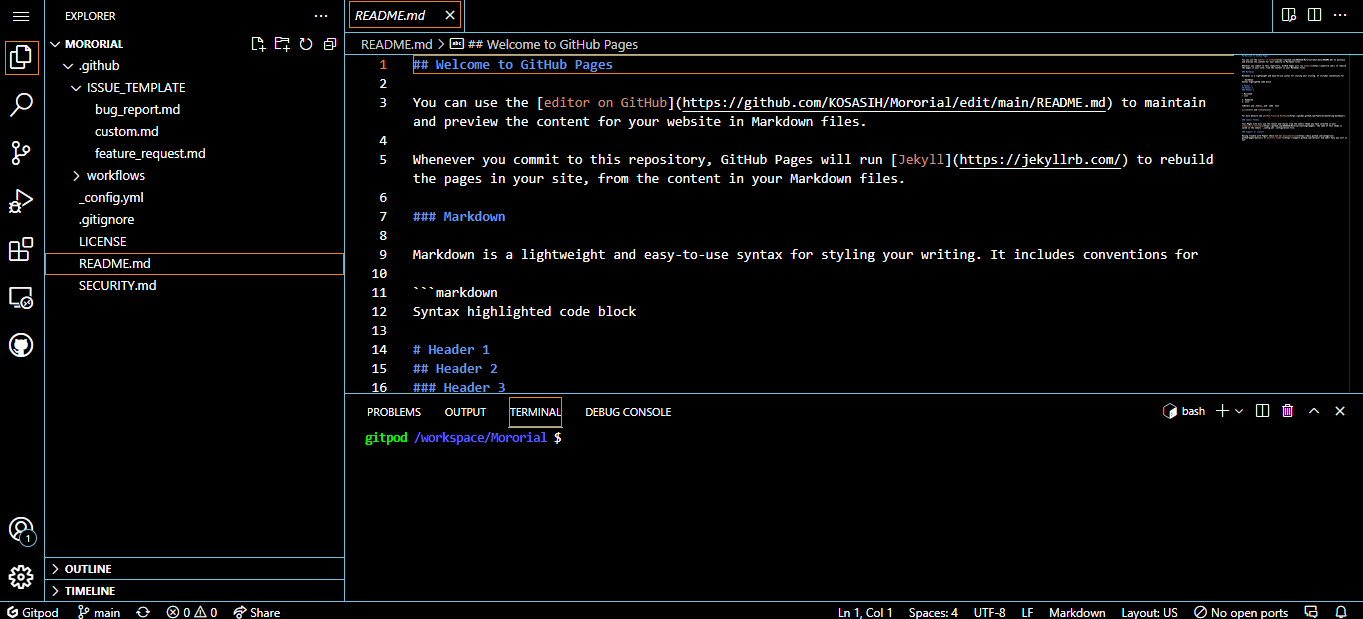Collapse the .github folder
Image resolution: width=1363 pixels, height=619 pixels.
coord(194,66)
